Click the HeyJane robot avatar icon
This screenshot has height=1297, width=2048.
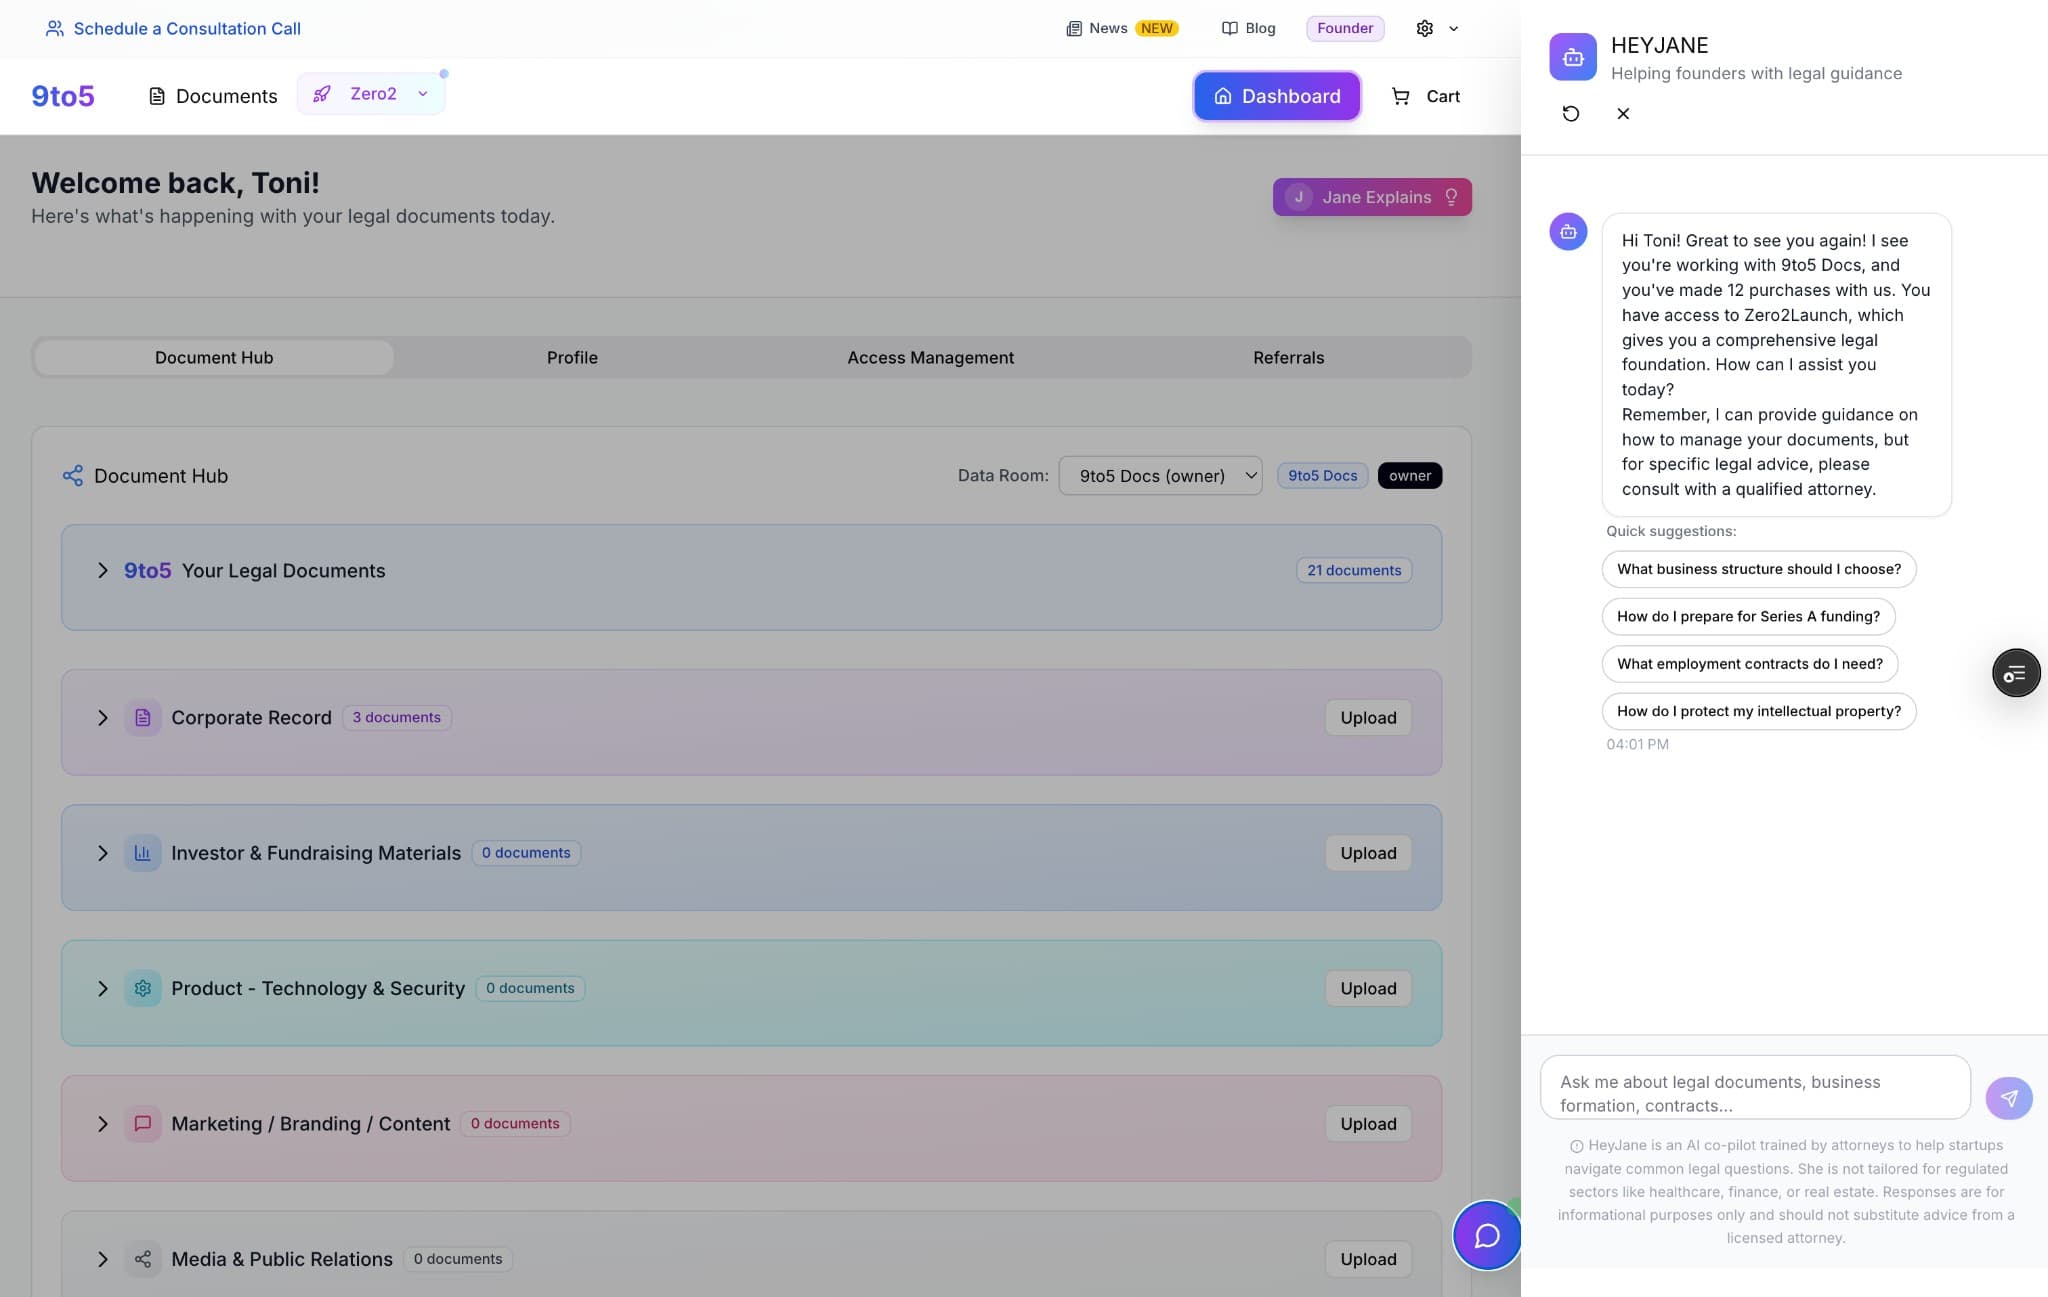[1573, 57]
